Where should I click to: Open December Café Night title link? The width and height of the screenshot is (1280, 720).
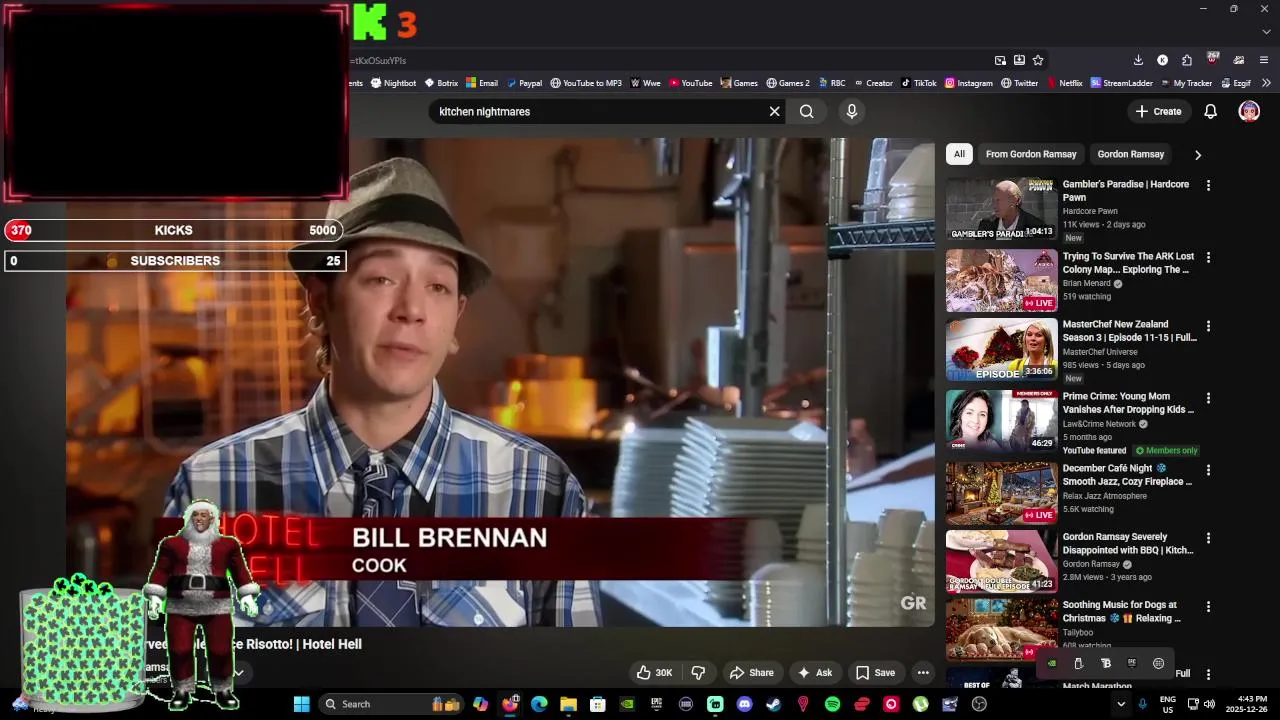(x=1127, y=475)
